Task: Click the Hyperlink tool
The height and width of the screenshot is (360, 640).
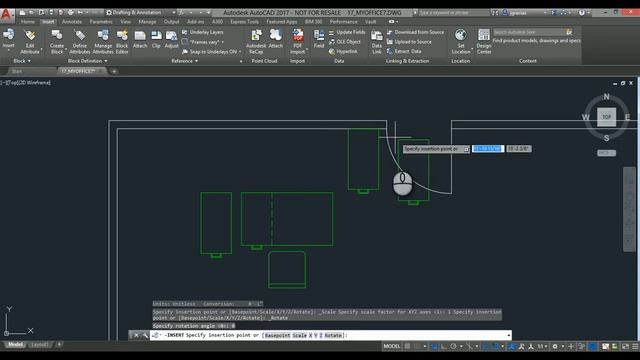Action: pos(343,51)
